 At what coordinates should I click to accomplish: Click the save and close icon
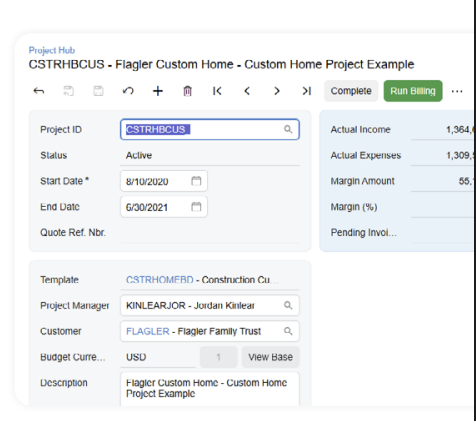(69, 91)
